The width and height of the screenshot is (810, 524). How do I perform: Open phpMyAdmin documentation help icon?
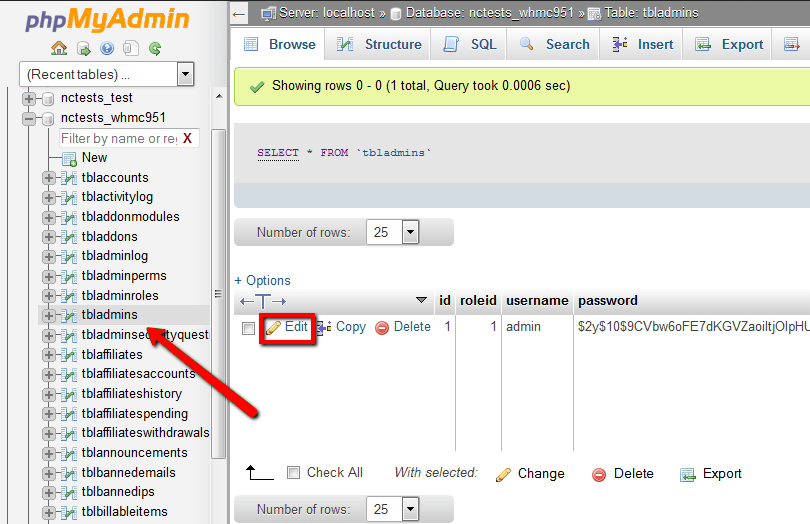107,48
